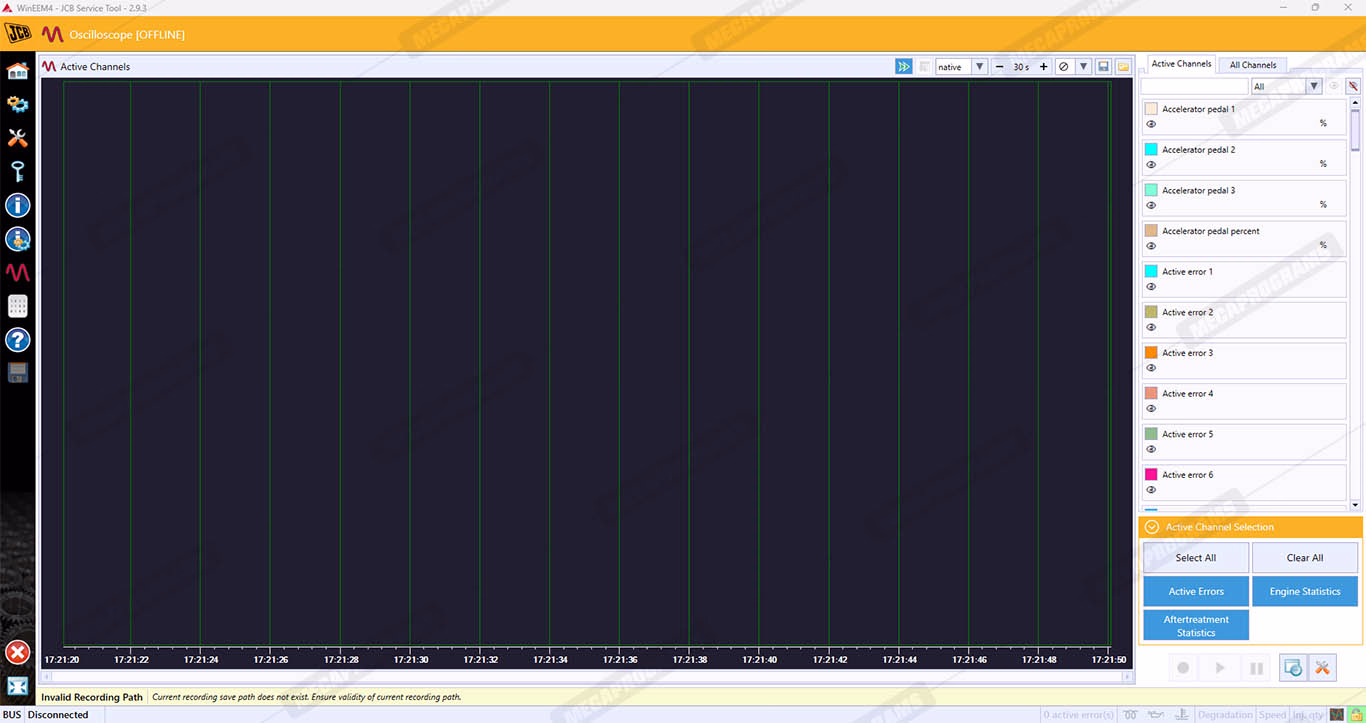The image size is (1366, 723).
Task: Toggle the crossed-out eye hide-all button
Action: (1352, 86)
